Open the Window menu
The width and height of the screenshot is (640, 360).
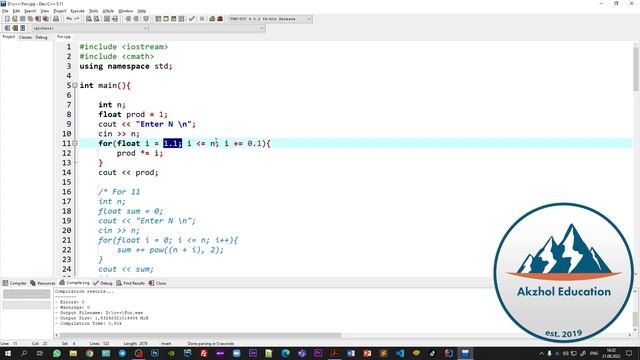click(x=125, y=11)
